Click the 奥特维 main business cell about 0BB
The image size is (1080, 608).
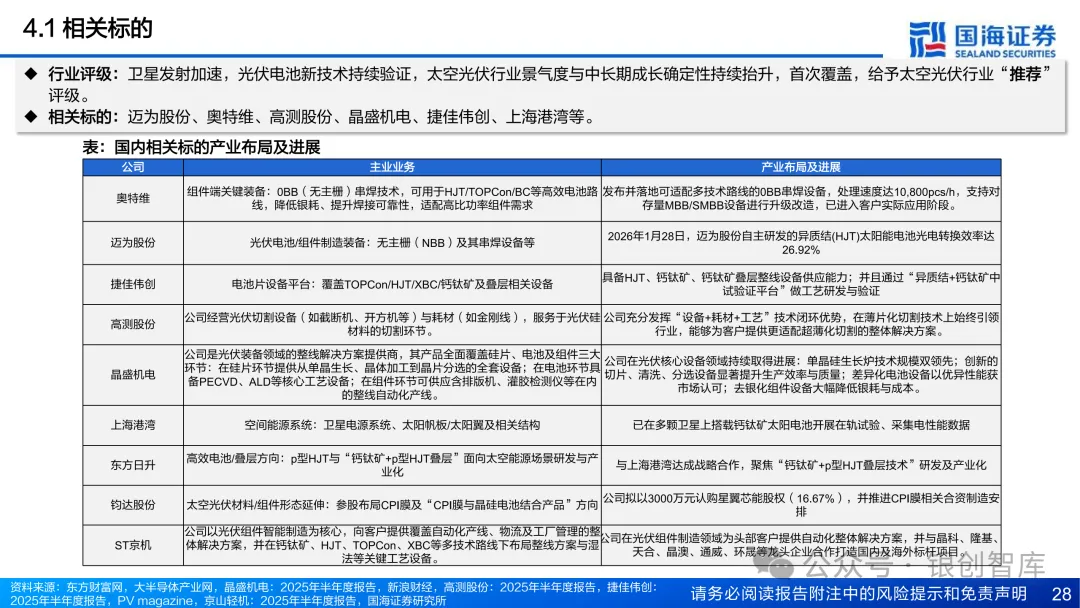[x=392, y=198]
